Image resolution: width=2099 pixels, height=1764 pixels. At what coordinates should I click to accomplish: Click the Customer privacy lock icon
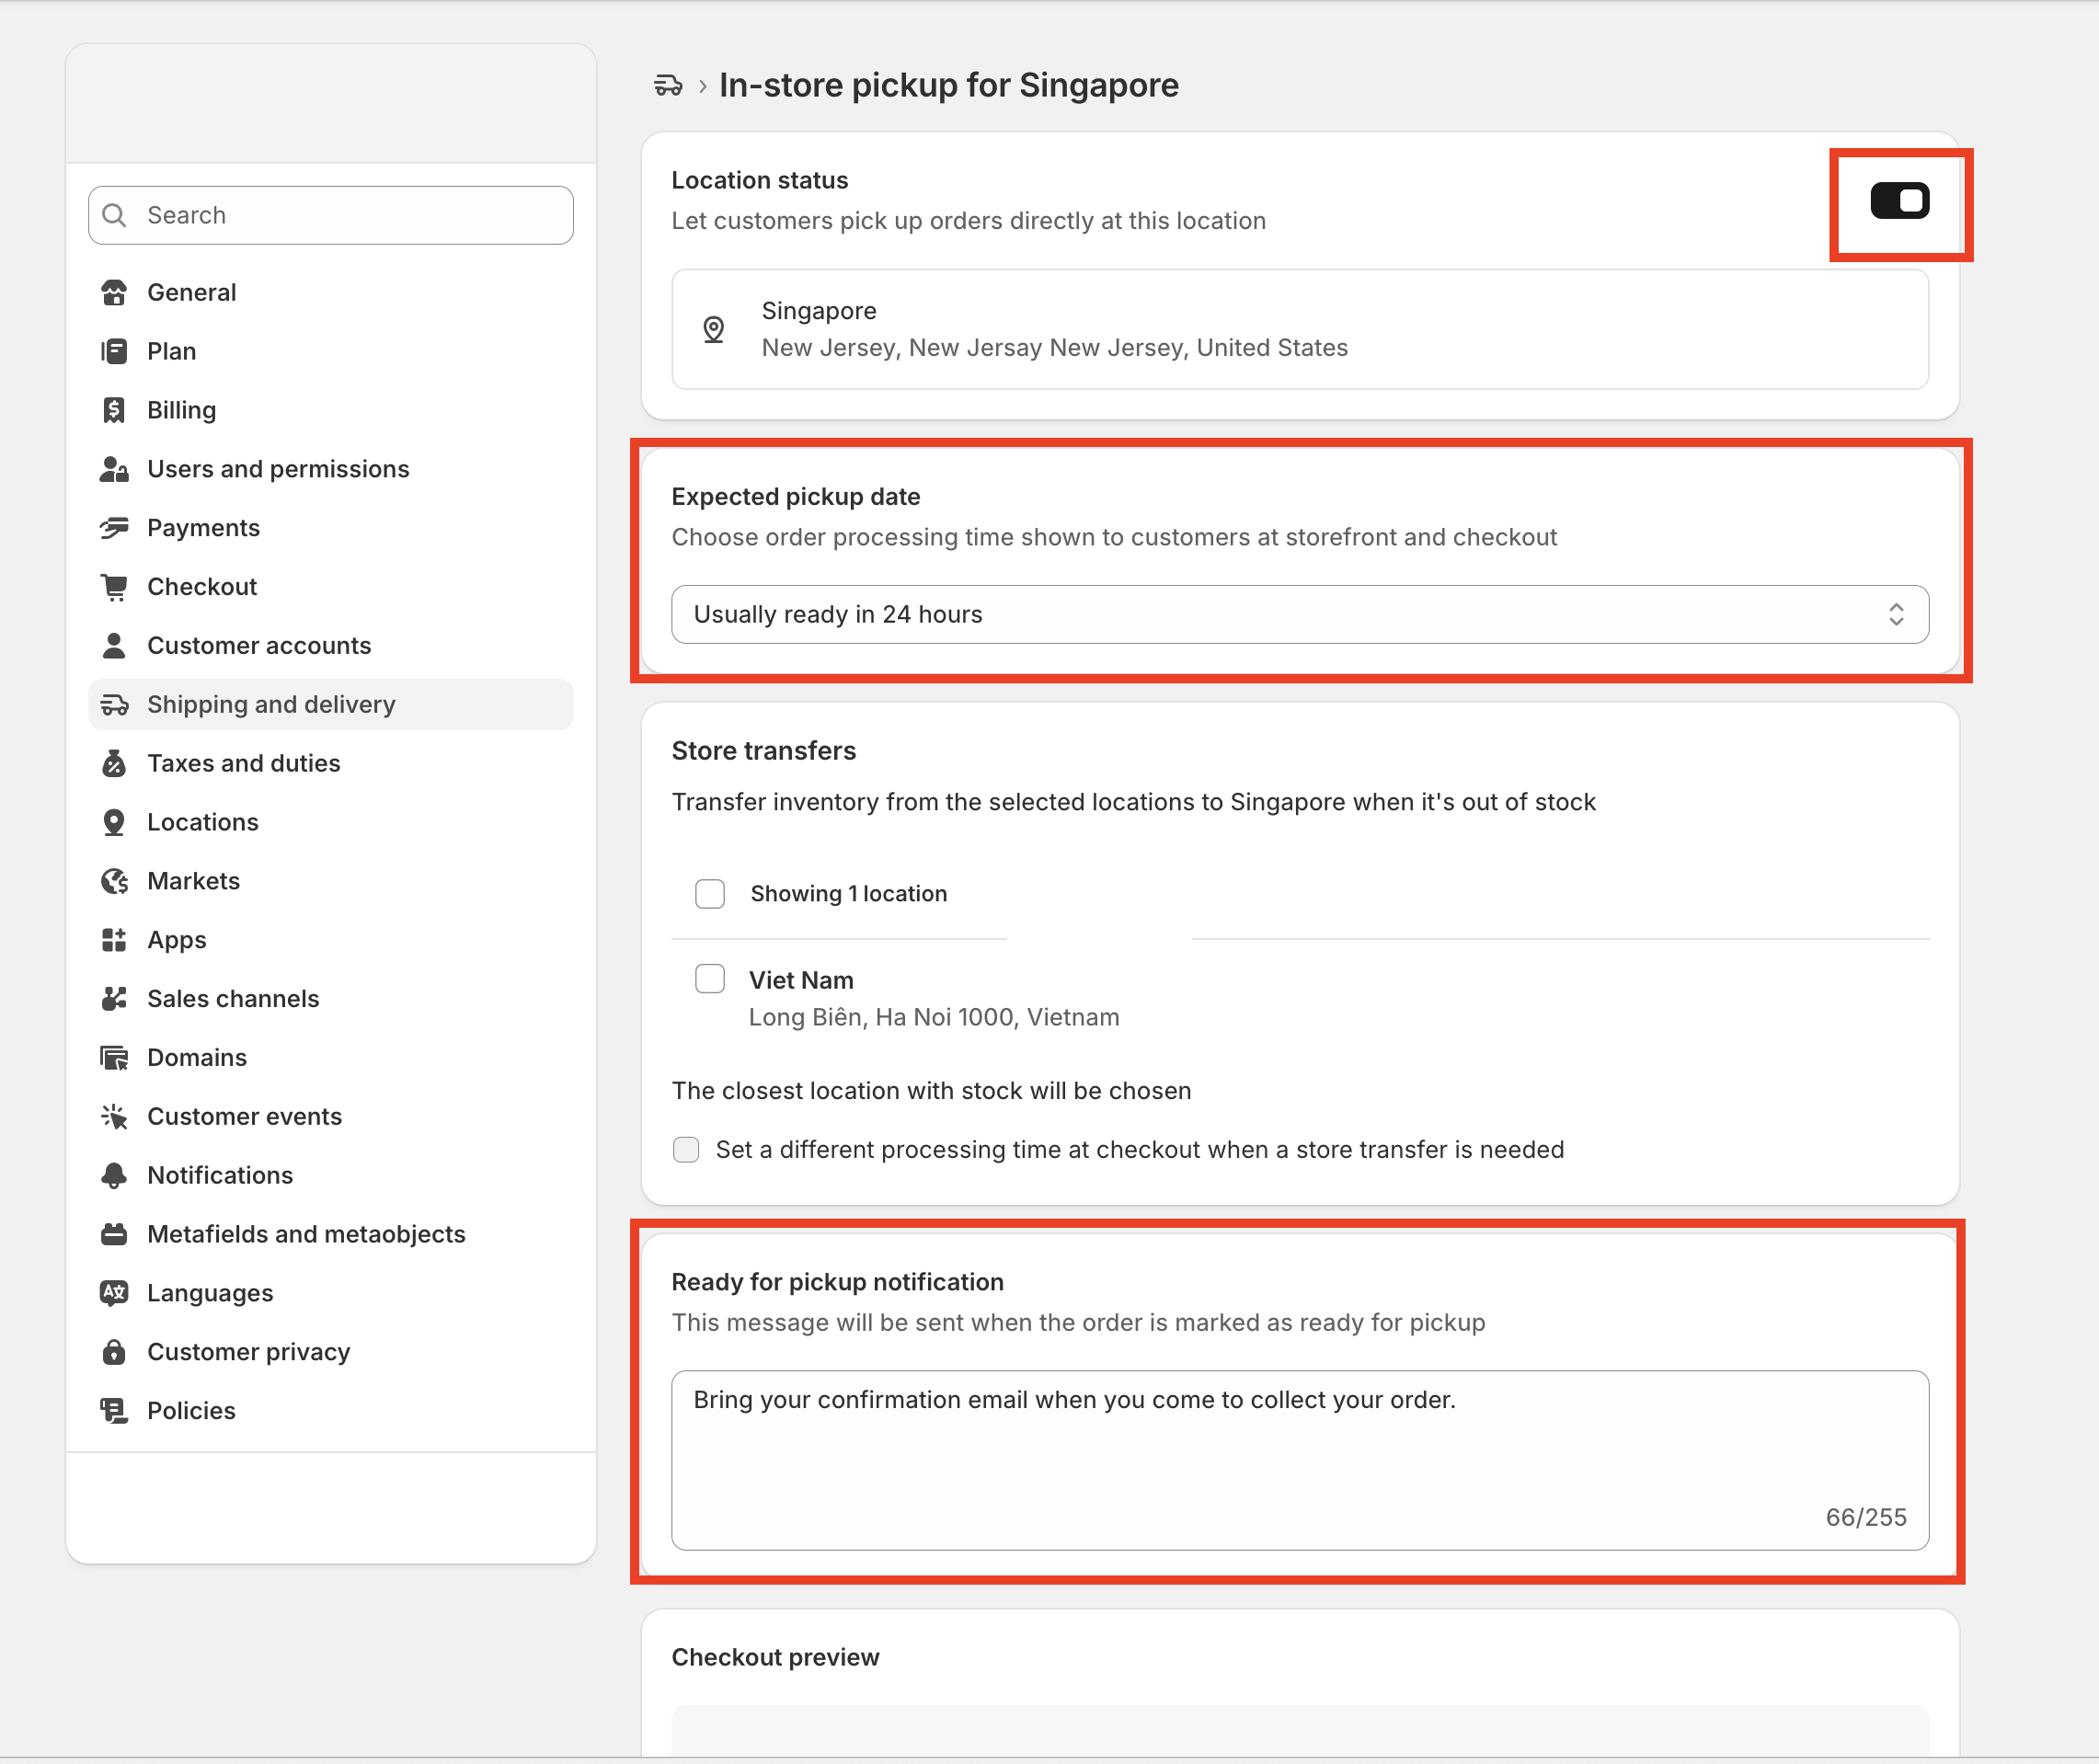114,1352
